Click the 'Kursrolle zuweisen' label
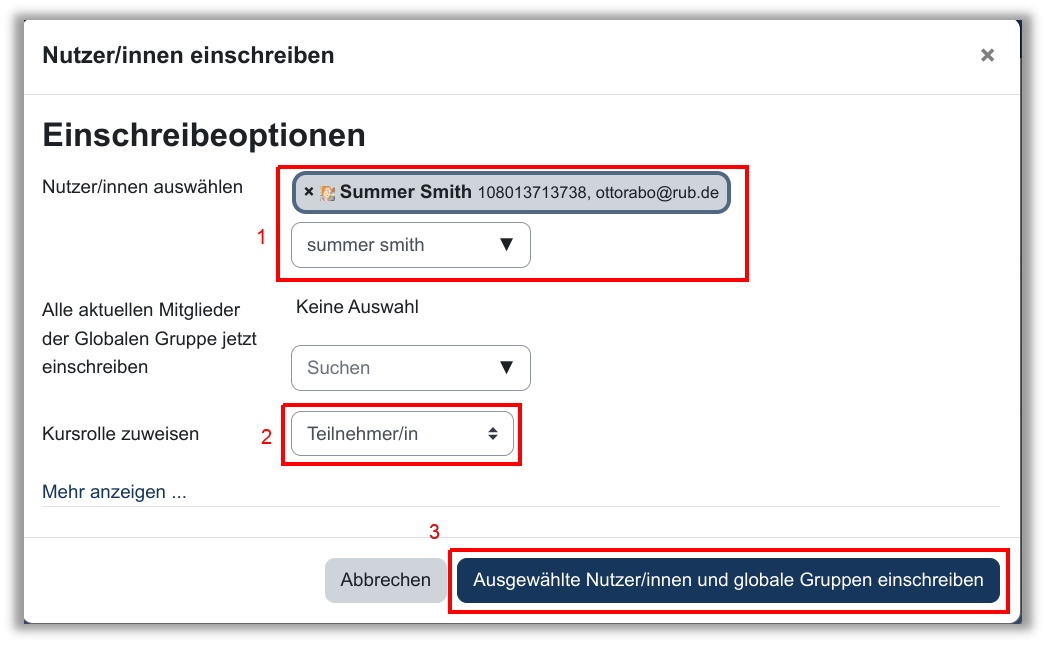Screen dimensions: 1046x646 pos(120,434)
